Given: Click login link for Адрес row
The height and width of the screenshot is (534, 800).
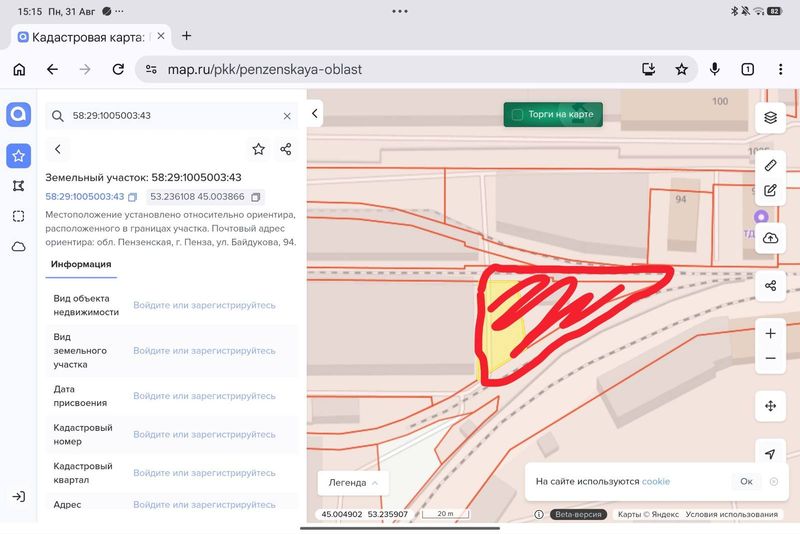Looking at the screenshot, I should [x=204, y=504].
